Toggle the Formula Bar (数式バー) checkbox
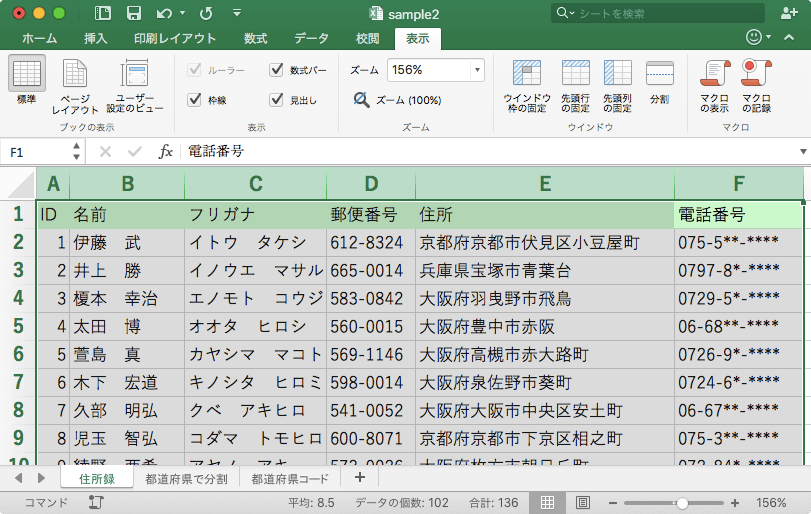 coord(276,69)
